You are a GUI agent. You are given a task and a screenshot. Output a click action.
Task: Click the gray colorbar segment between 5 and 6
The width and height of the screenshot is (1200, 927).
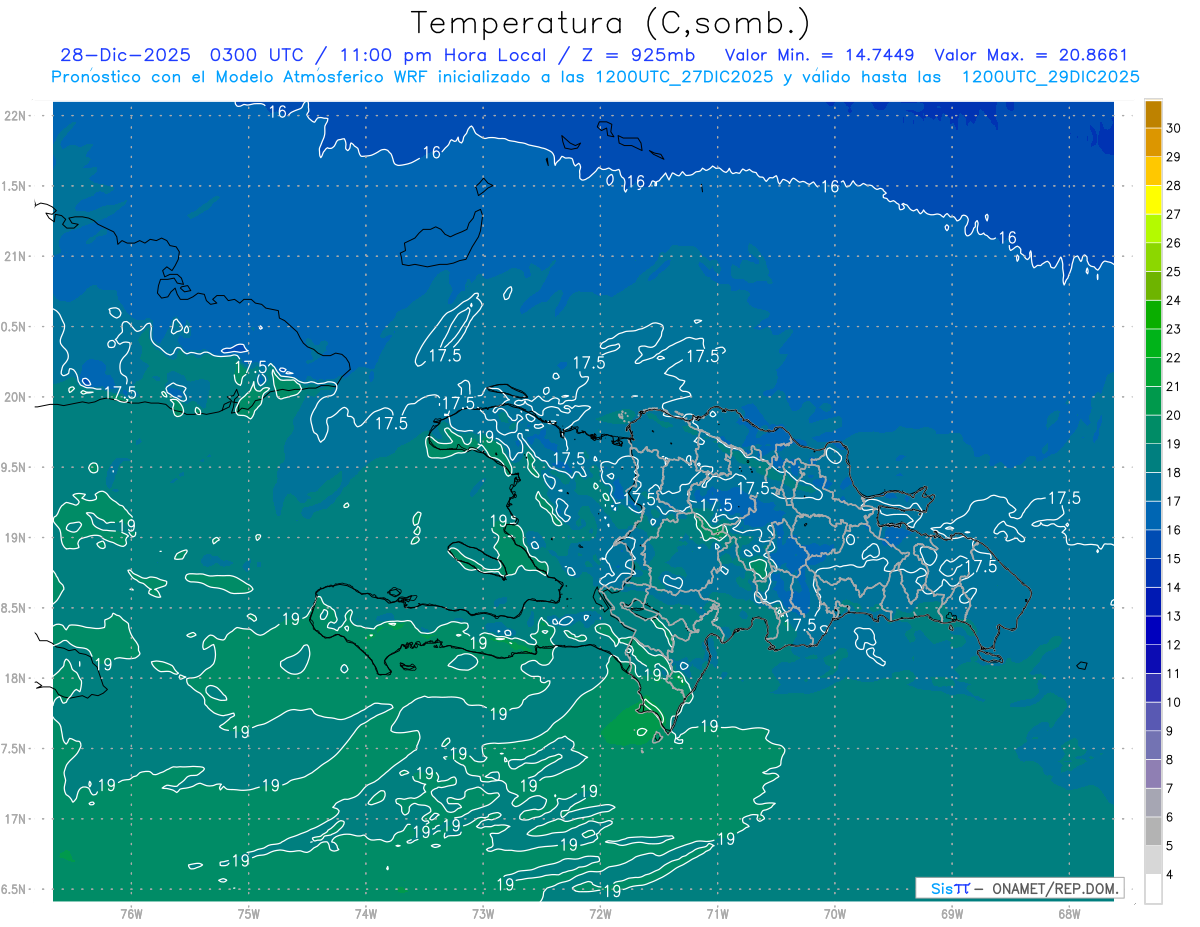pos(1153,831)
